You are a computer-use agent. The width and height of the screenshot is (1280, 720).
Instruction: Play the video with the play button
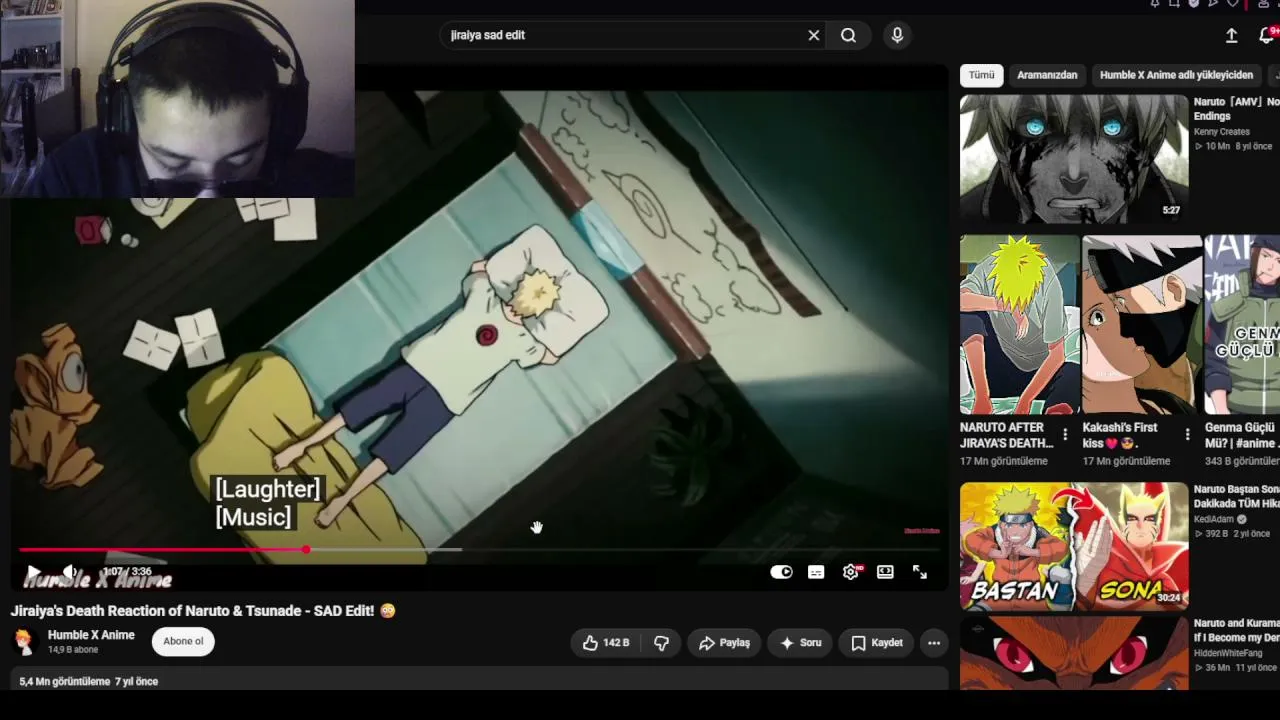coord(33,573)
